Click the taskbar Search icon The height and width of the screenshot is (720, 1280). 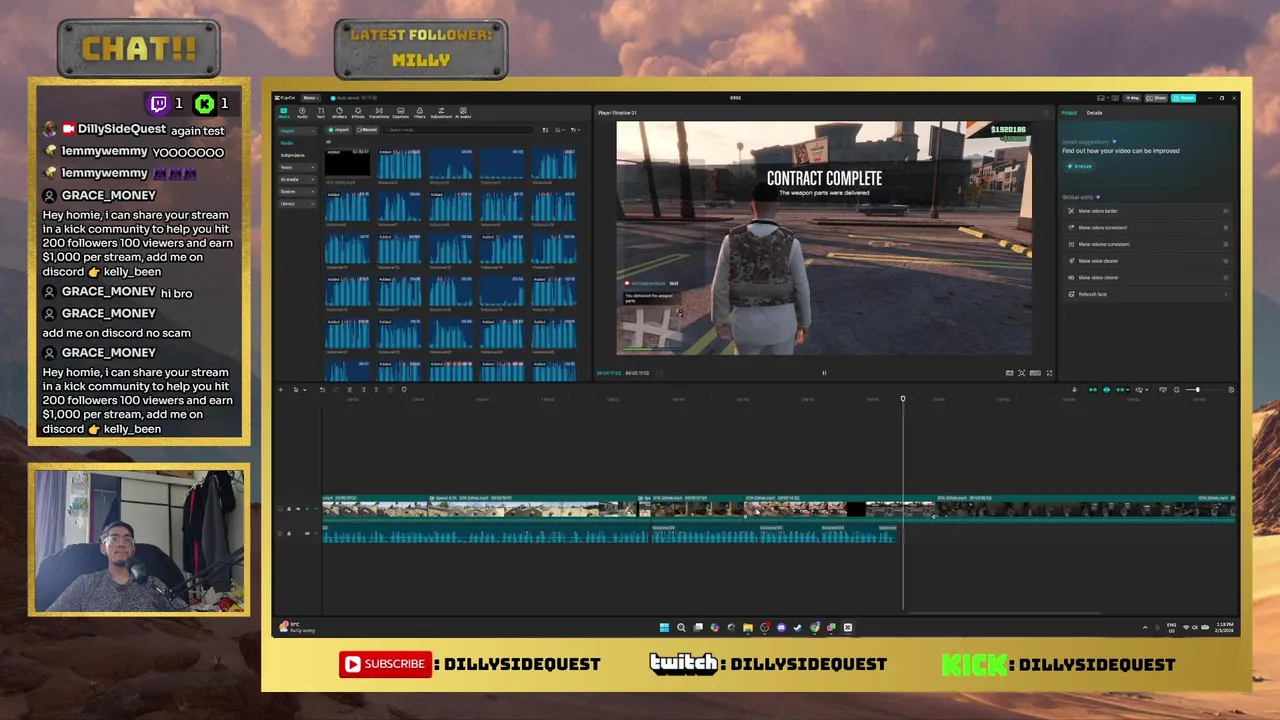tap(681, 628)
